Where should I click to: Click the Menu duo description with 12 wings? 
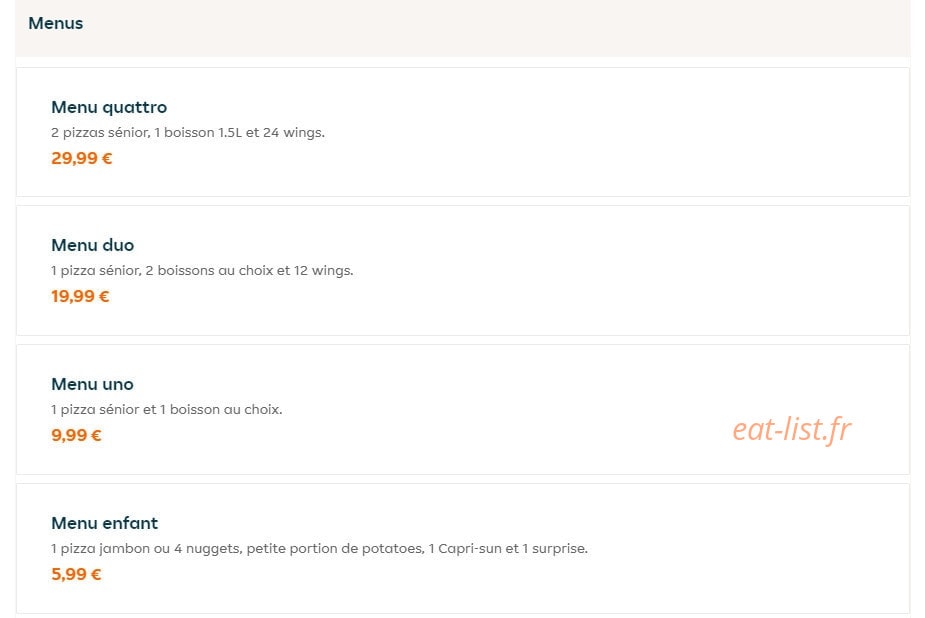202,271
